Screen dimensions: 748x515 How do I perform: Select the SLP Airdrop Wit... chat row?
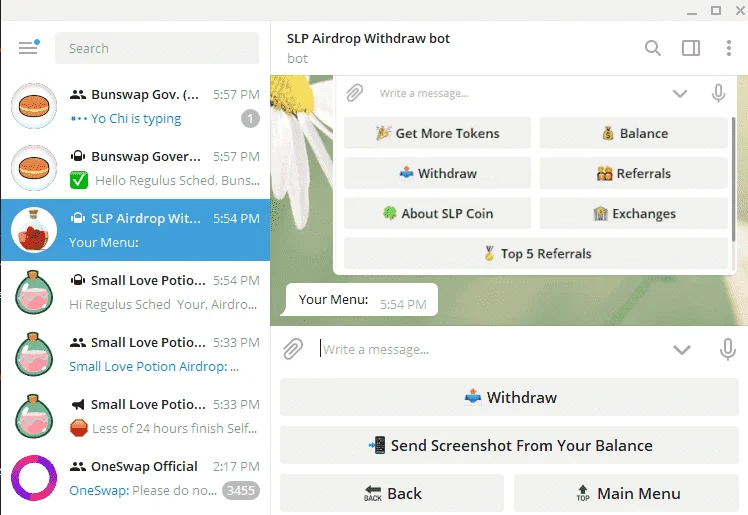coord(135,230)
